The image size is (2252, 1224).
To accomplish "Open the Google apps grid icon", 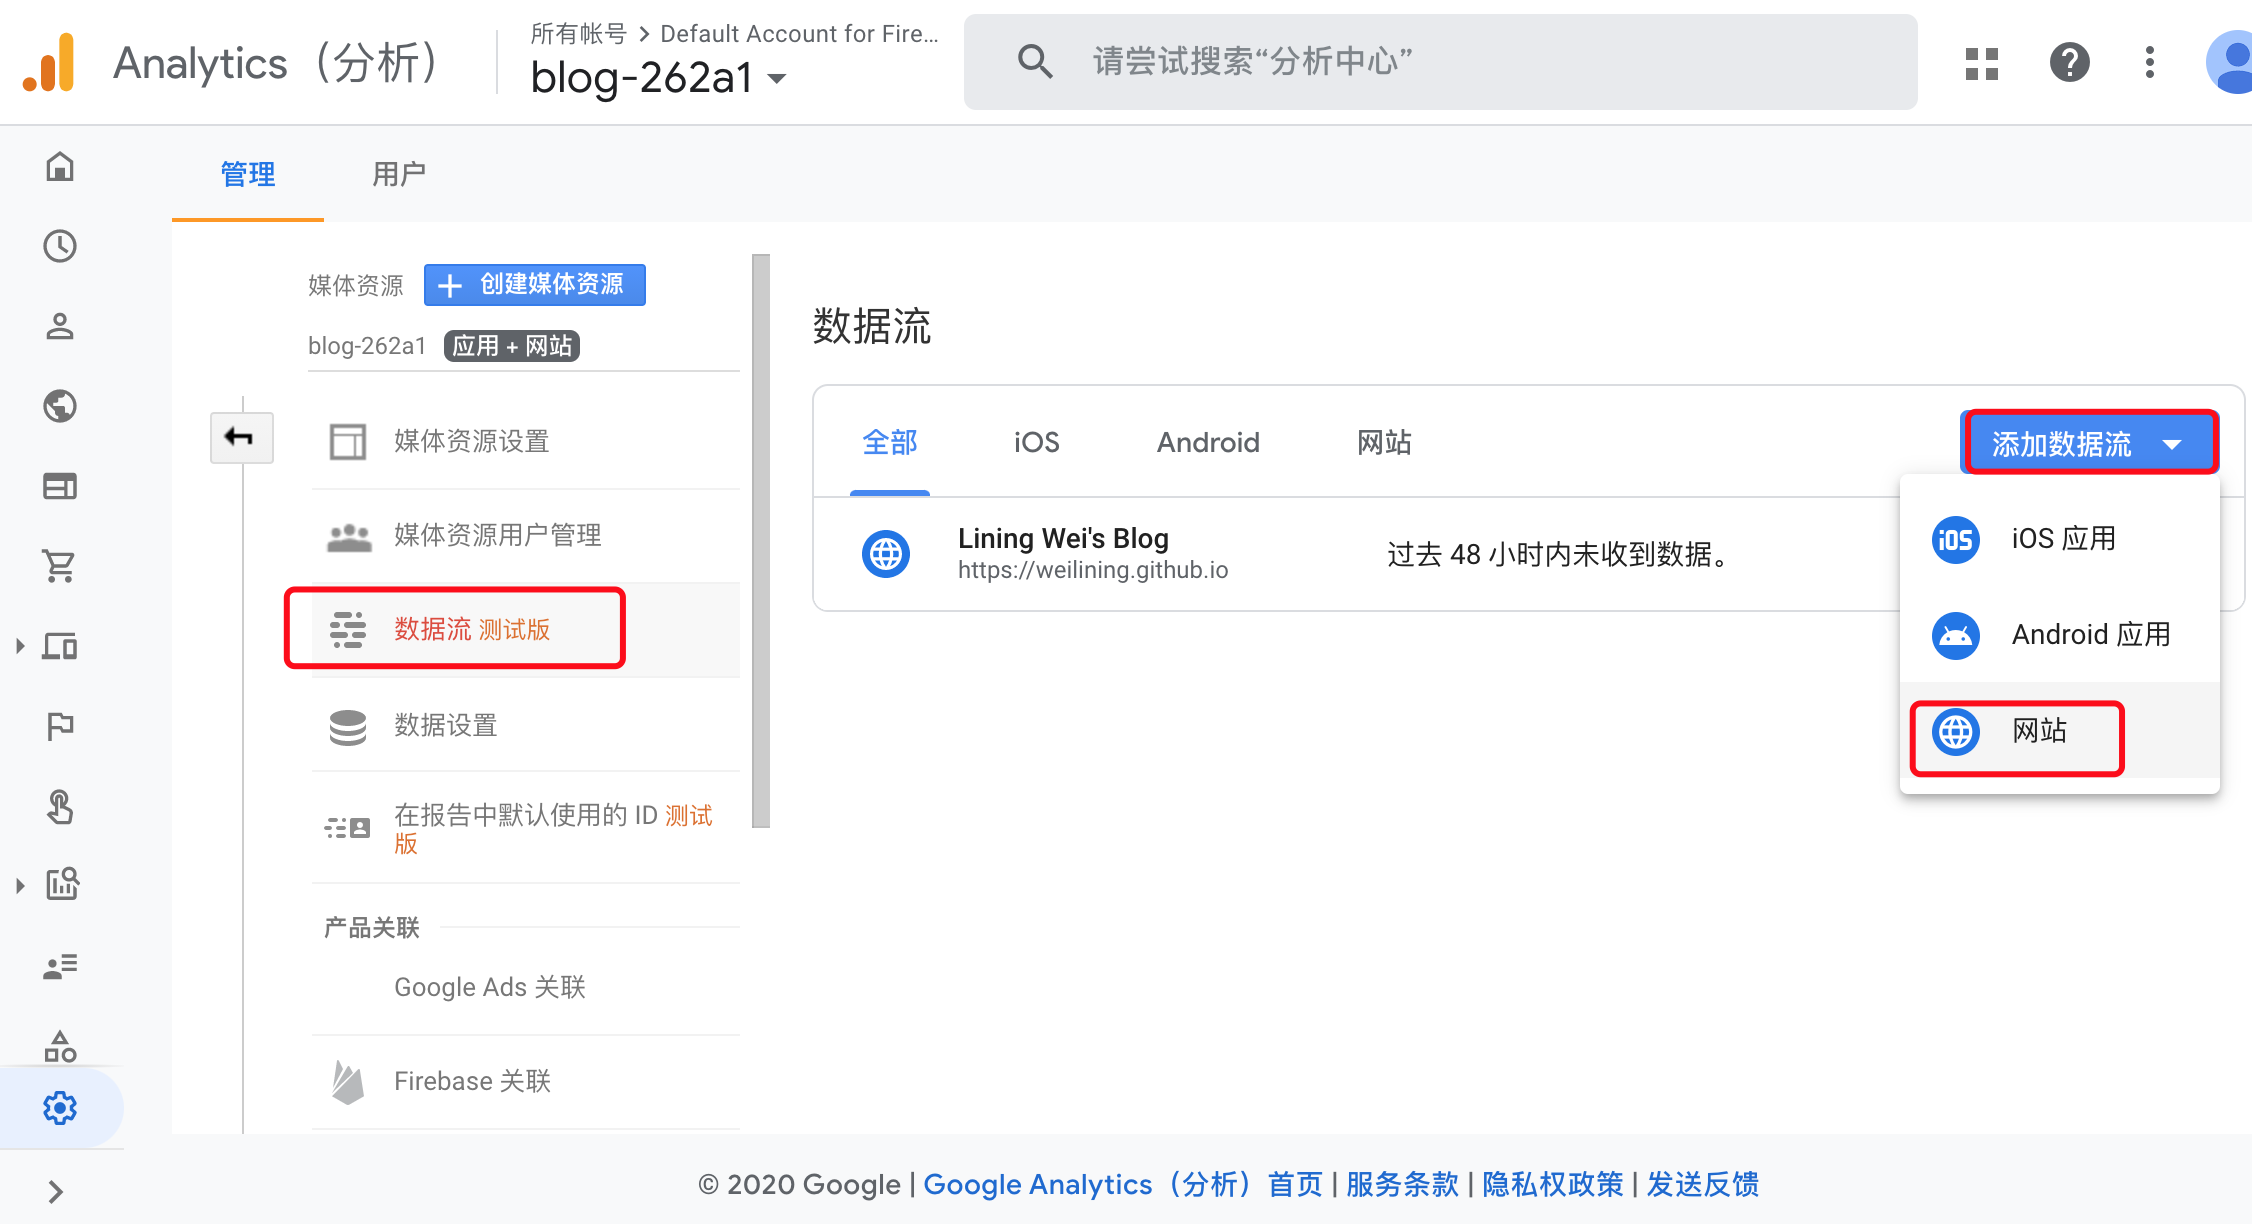I will (1981, 63).
